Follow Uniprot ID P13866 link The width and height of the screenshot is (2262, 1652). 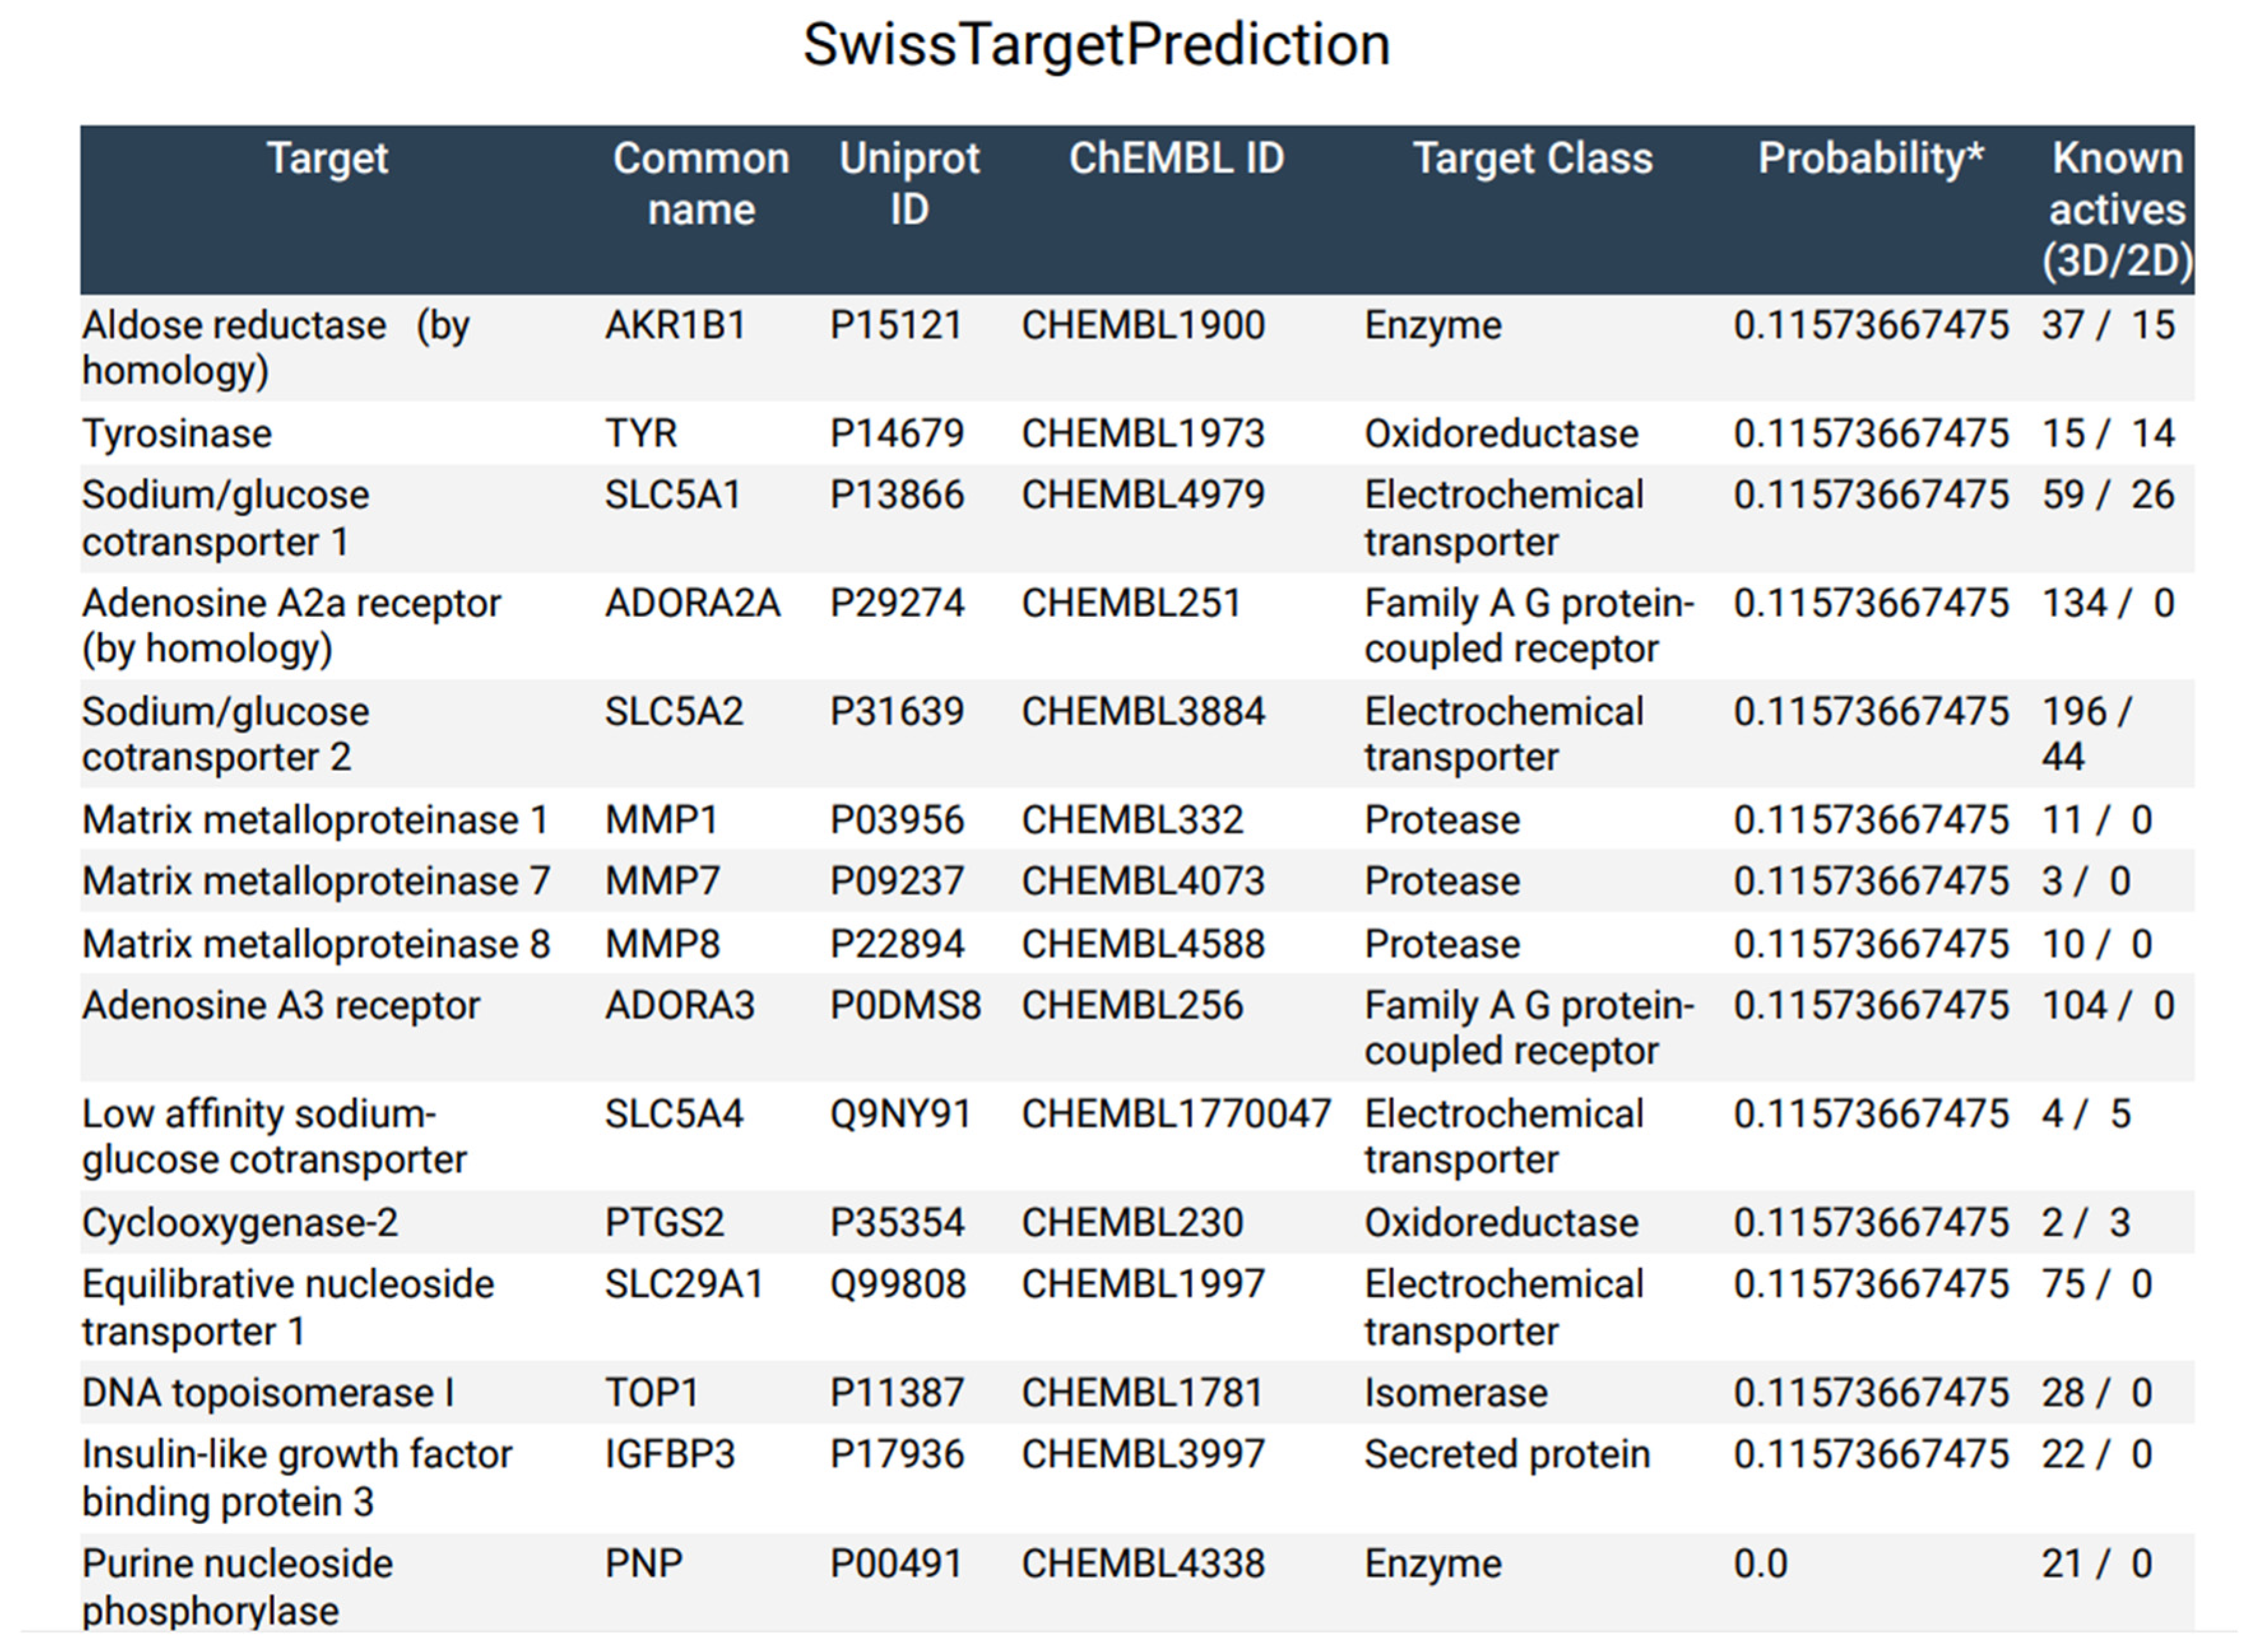897,494
